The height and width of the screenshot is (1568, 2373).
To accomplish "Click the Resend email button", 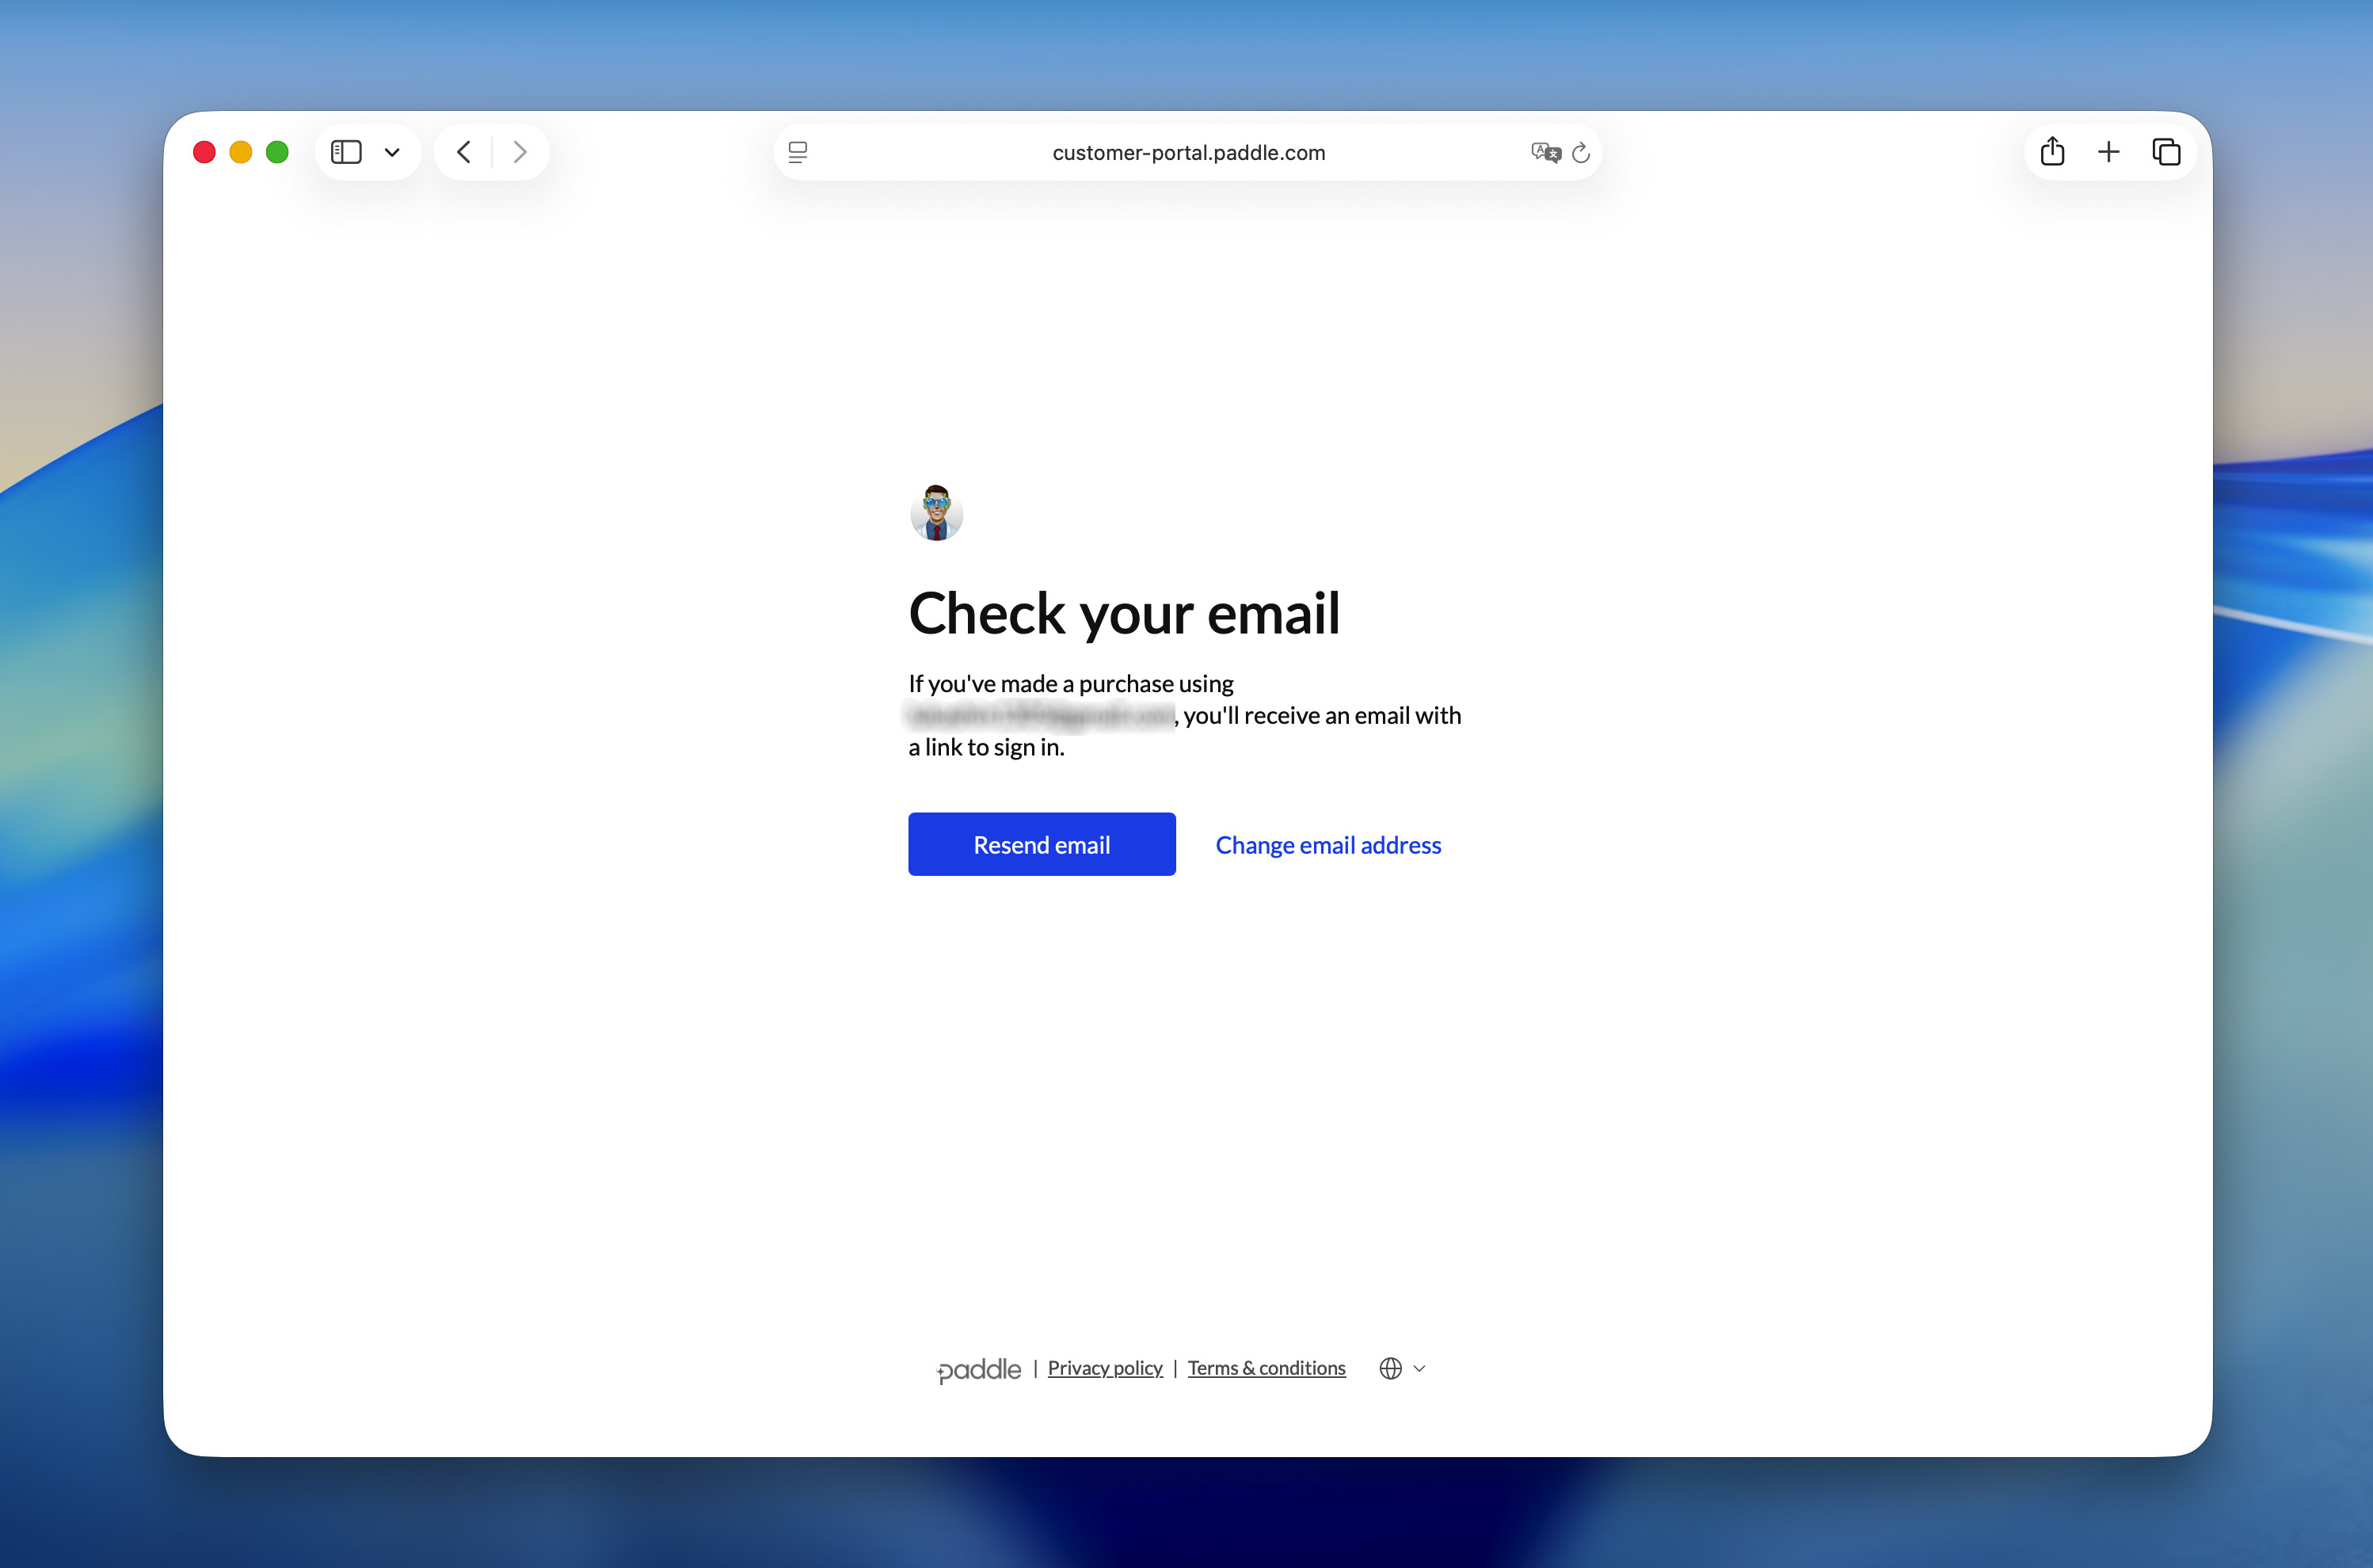I will click(x=1042, y=844).
